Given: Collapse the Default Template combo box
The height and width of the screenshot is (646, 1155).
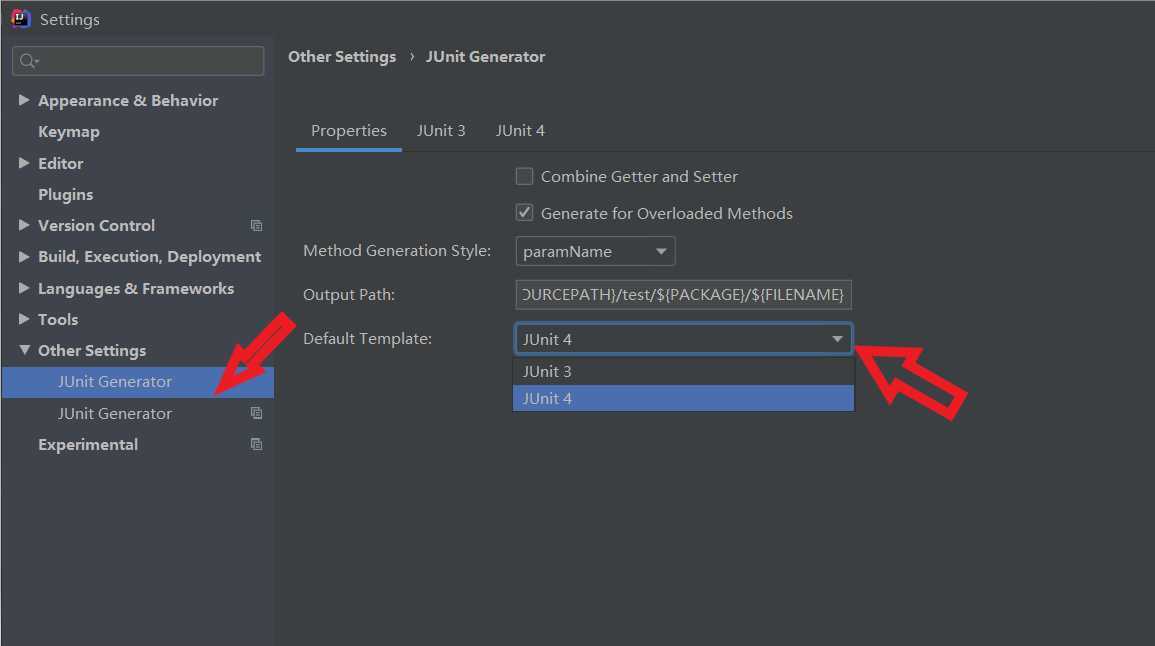Looking at the screenshot, I should tap(683, 339).
